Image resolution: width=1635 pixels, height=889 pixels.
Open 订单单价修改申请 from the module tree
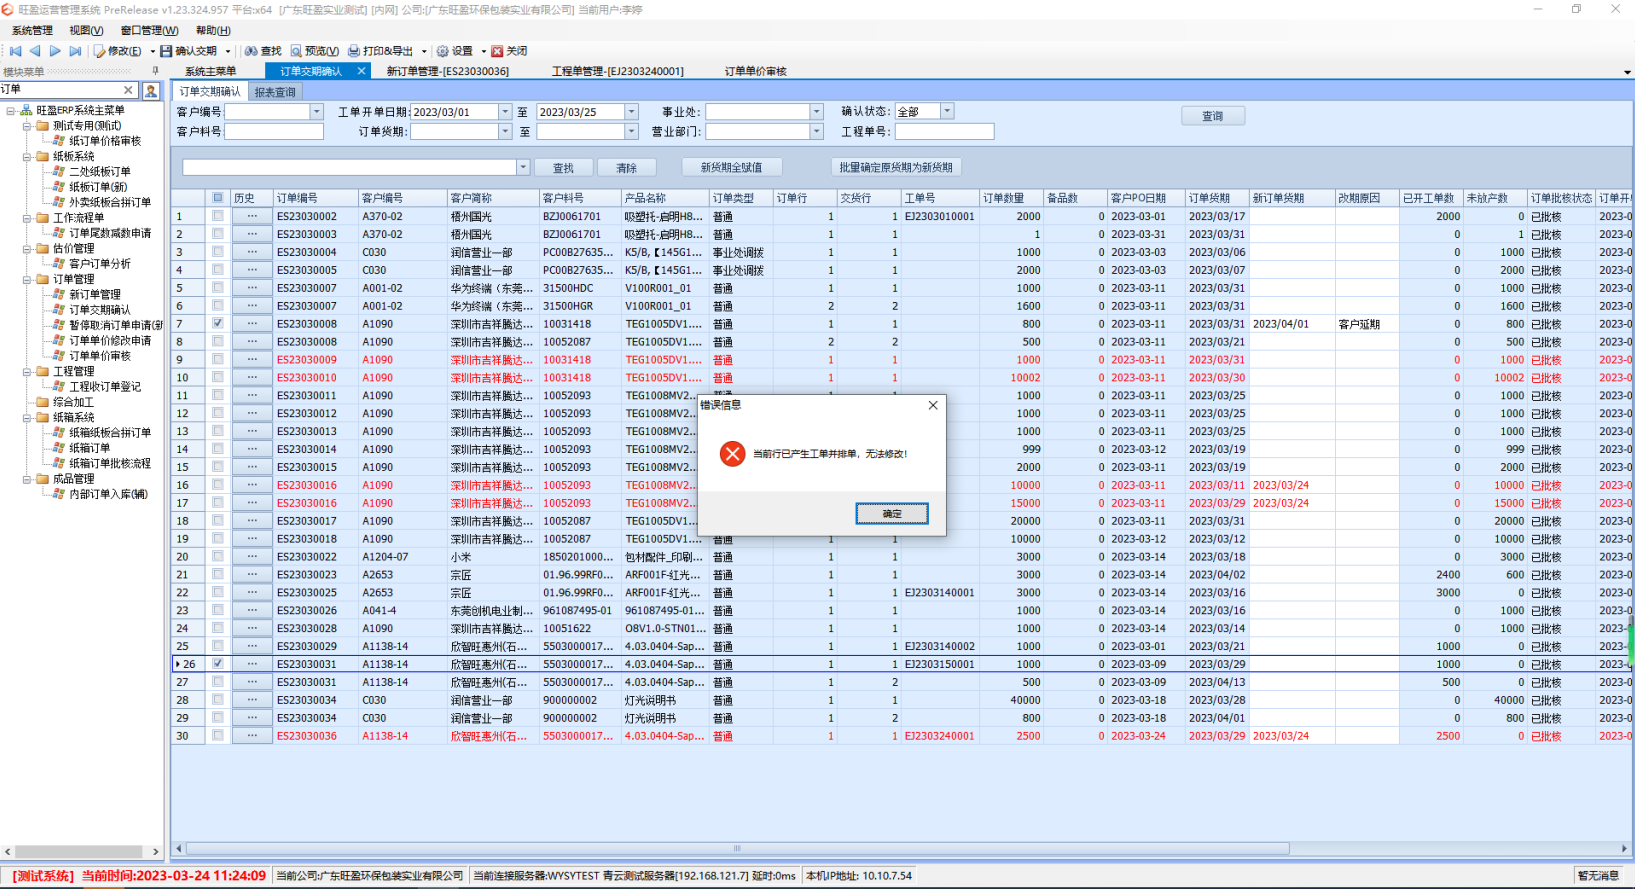click(x=110, y=340)
